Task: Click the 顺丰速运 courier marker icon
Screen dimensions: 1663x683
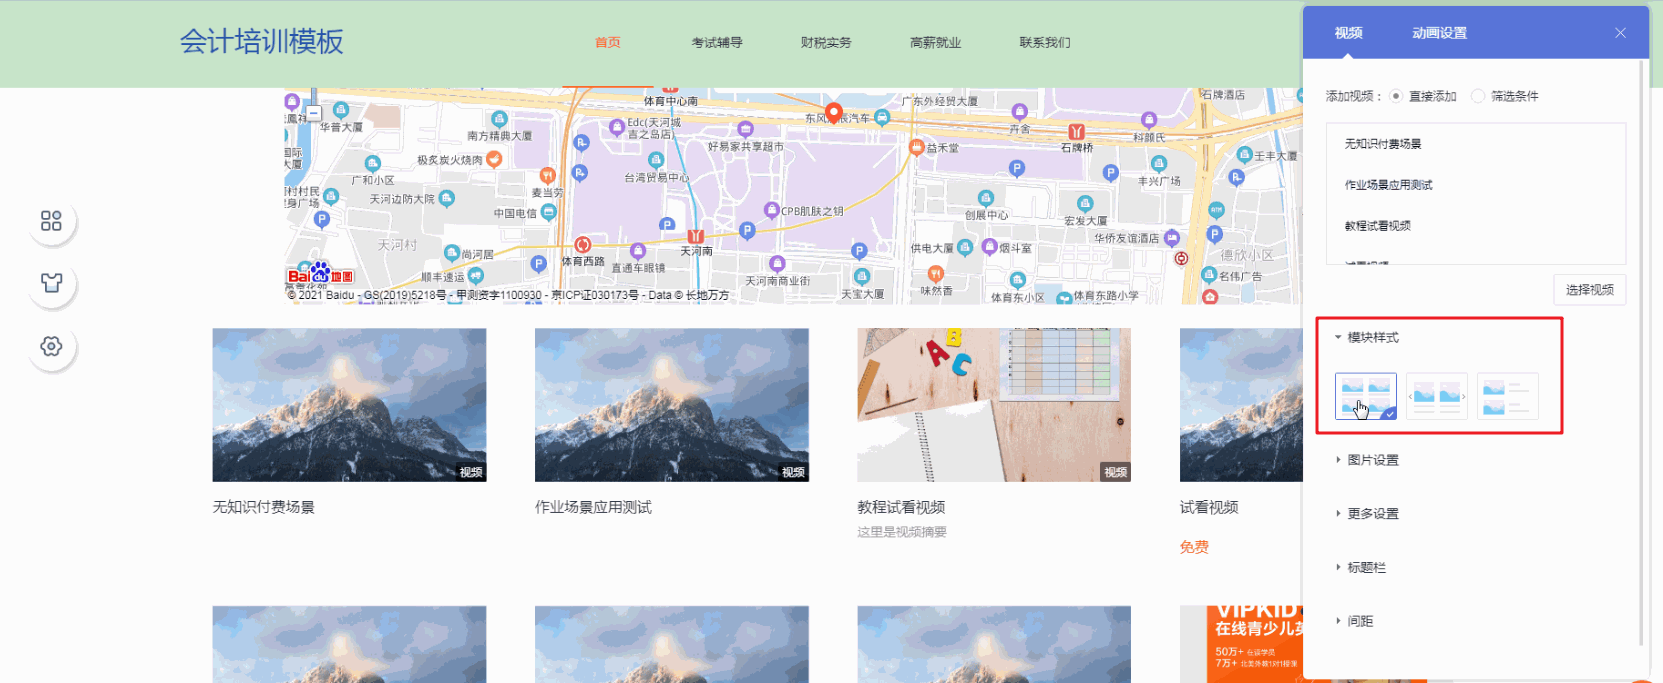Action: pos(476,275)
